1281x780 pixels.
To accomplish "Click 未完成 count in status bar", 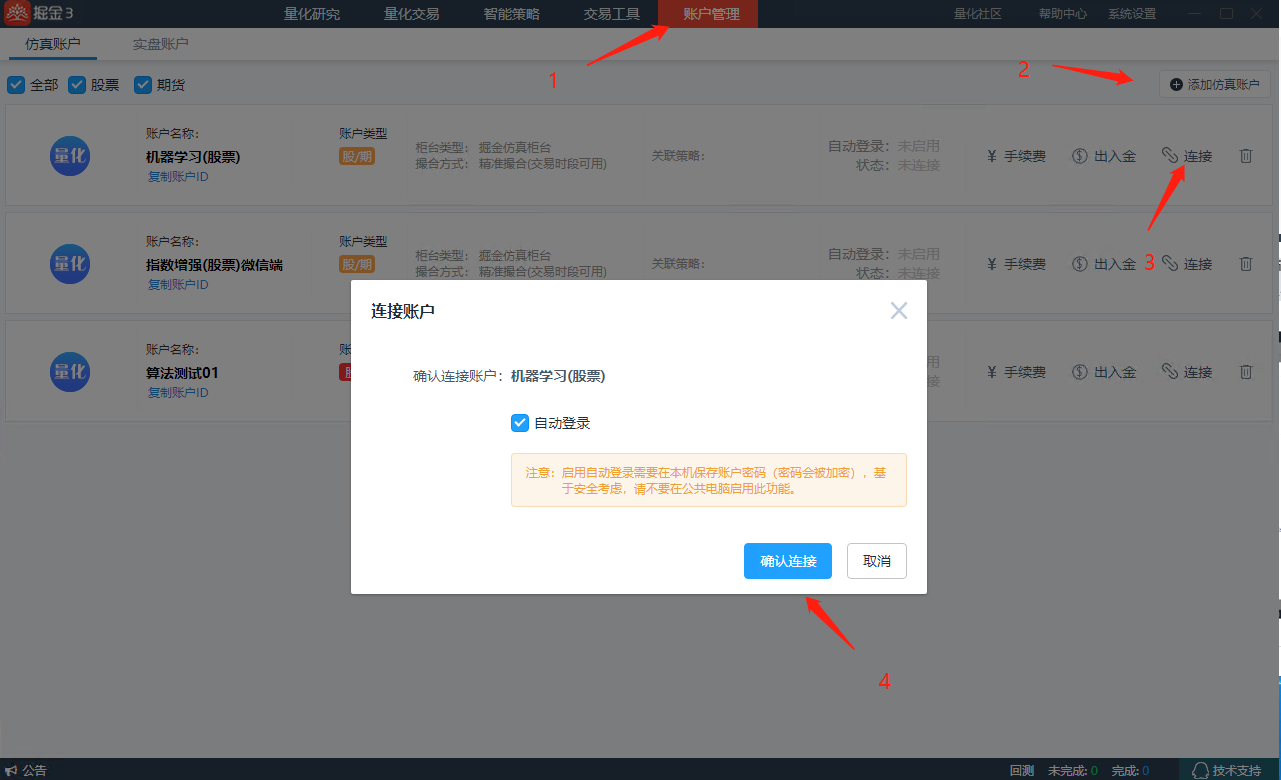I will coord(1072,770).
